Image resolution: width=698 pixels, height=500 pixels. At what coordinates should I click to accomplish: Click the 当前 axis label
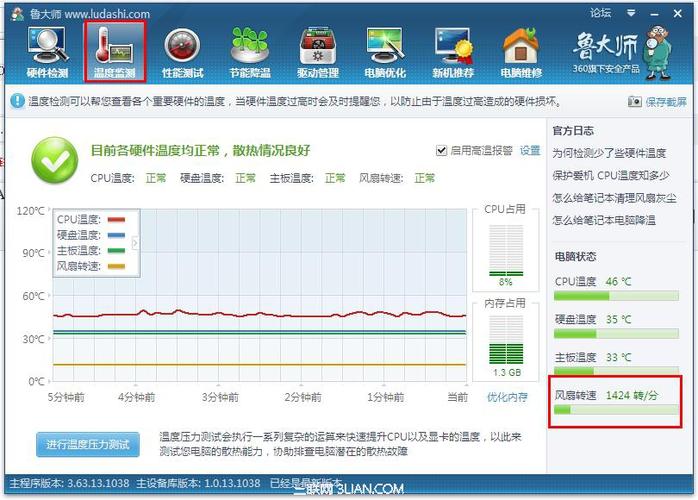coord(458,397)
